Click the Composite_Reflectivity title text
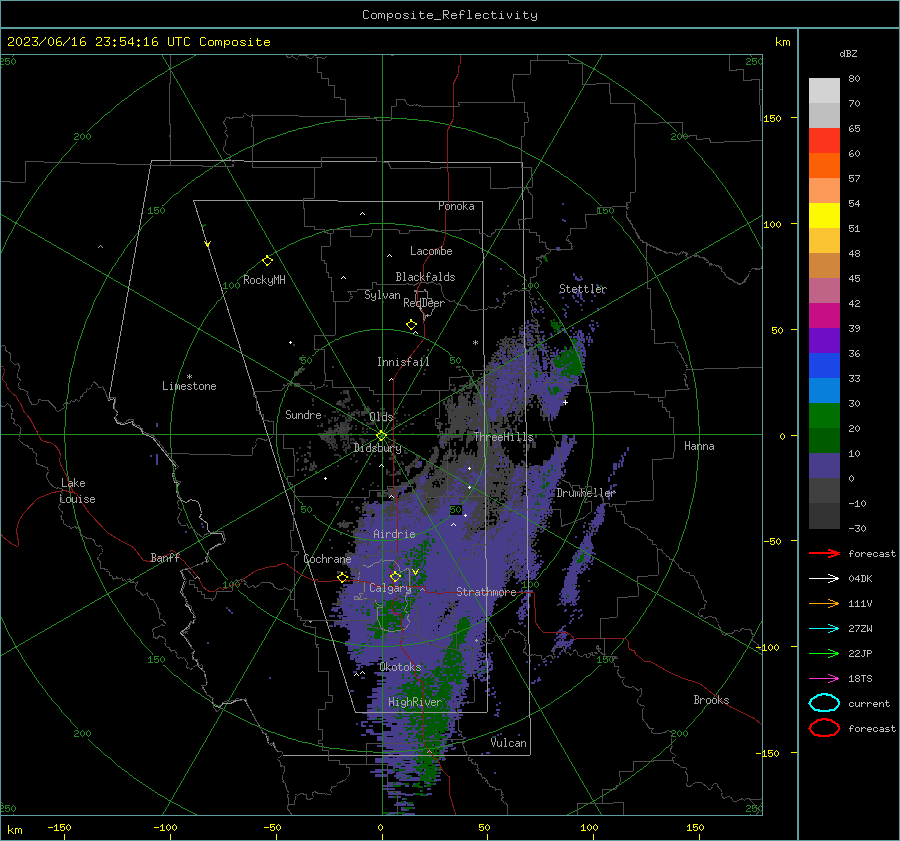 point(450,15)
